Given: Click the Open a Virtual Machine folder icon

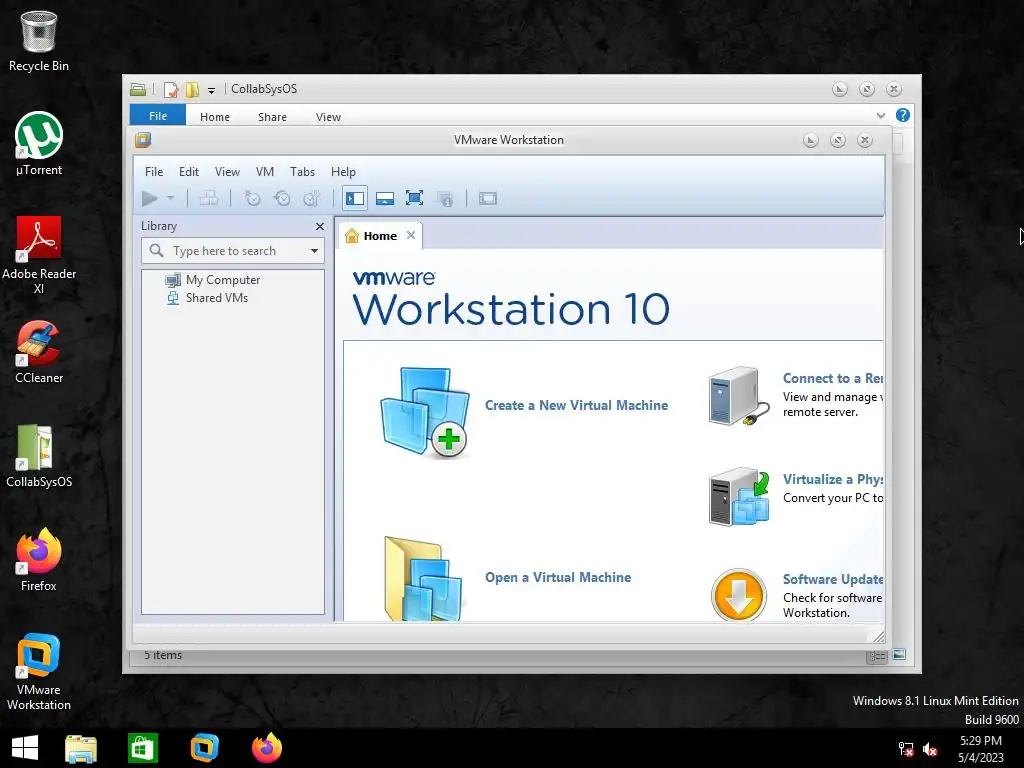Looking at the screenshot, I should 423,579.
